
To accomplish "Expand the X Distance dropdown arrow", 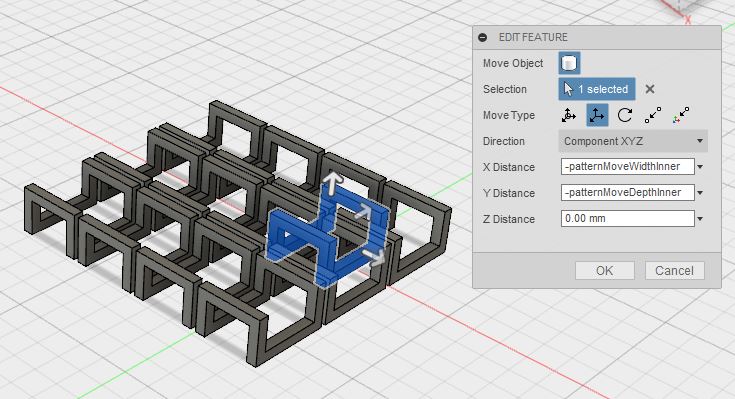I will 700,167.
